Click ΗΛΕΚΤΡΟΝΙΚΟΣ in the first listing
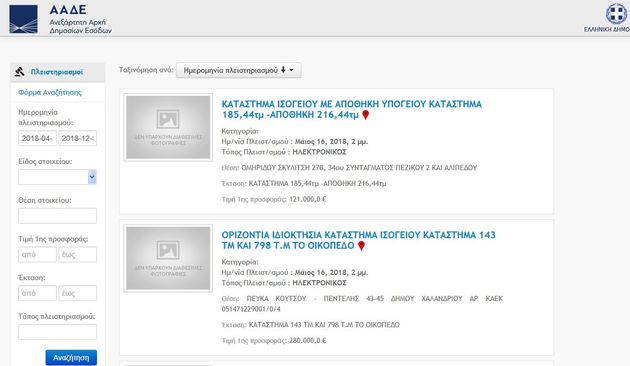The image size is (630, 366). (319, 152)
